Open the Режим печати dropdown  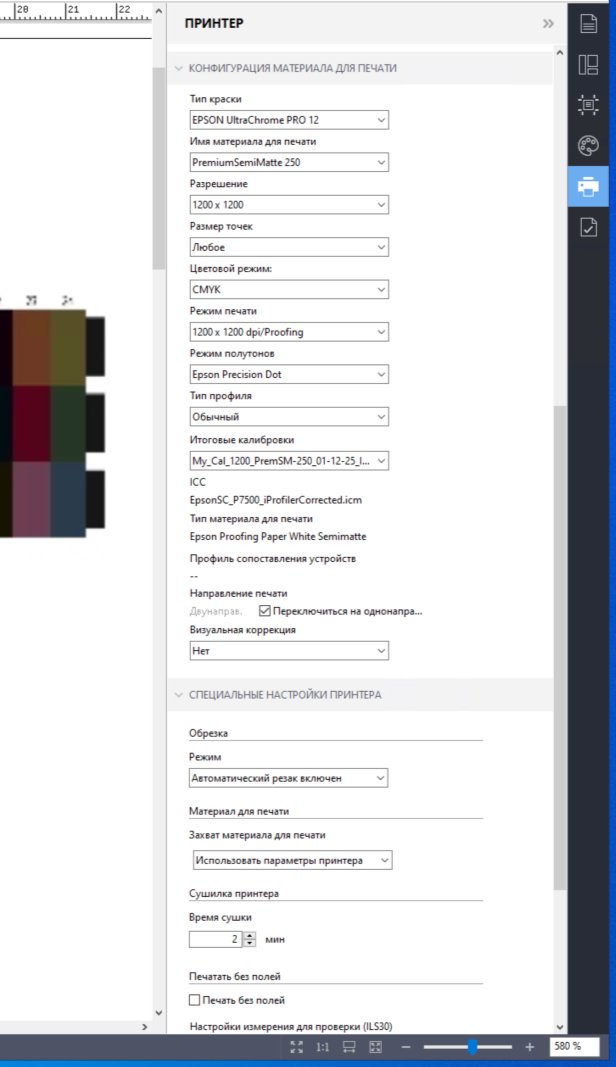pyautogui.click(x=289, y=332)
